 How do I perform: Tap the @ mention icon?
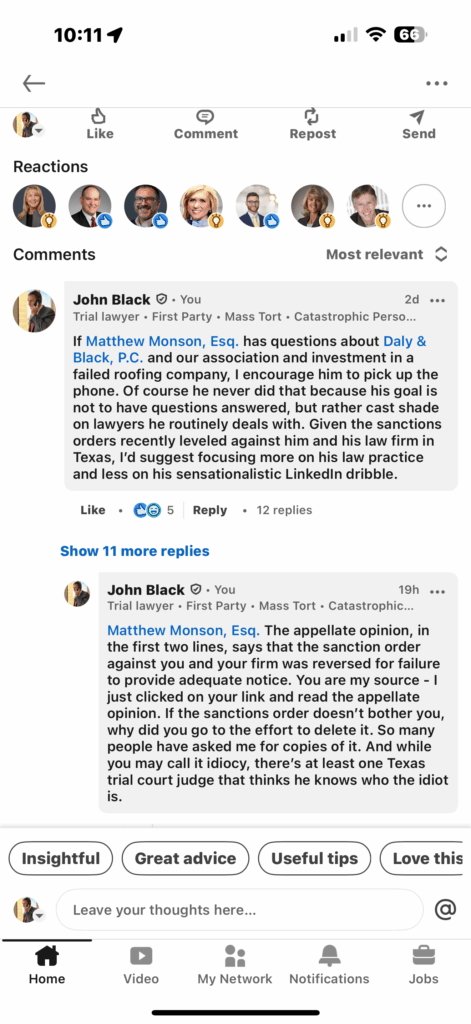(445, 909)
